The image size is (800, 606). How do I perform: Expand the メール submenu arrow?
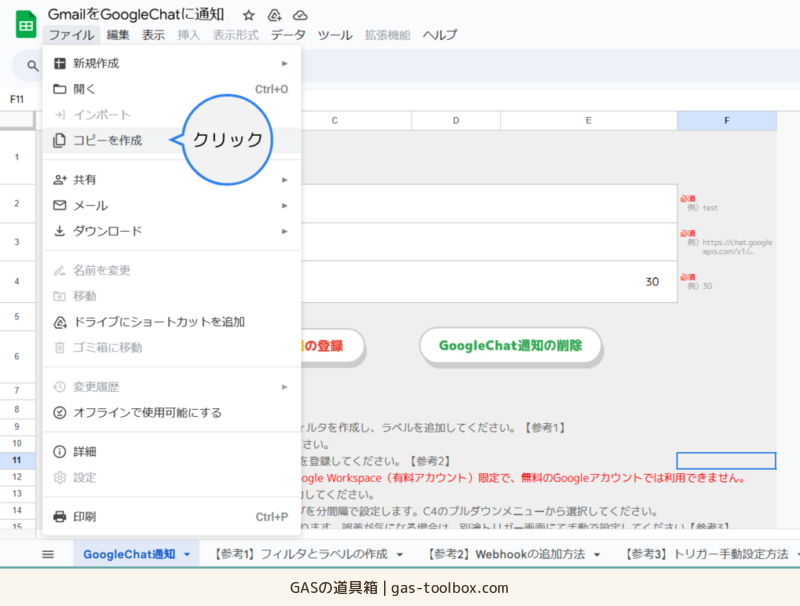[285, 205]
